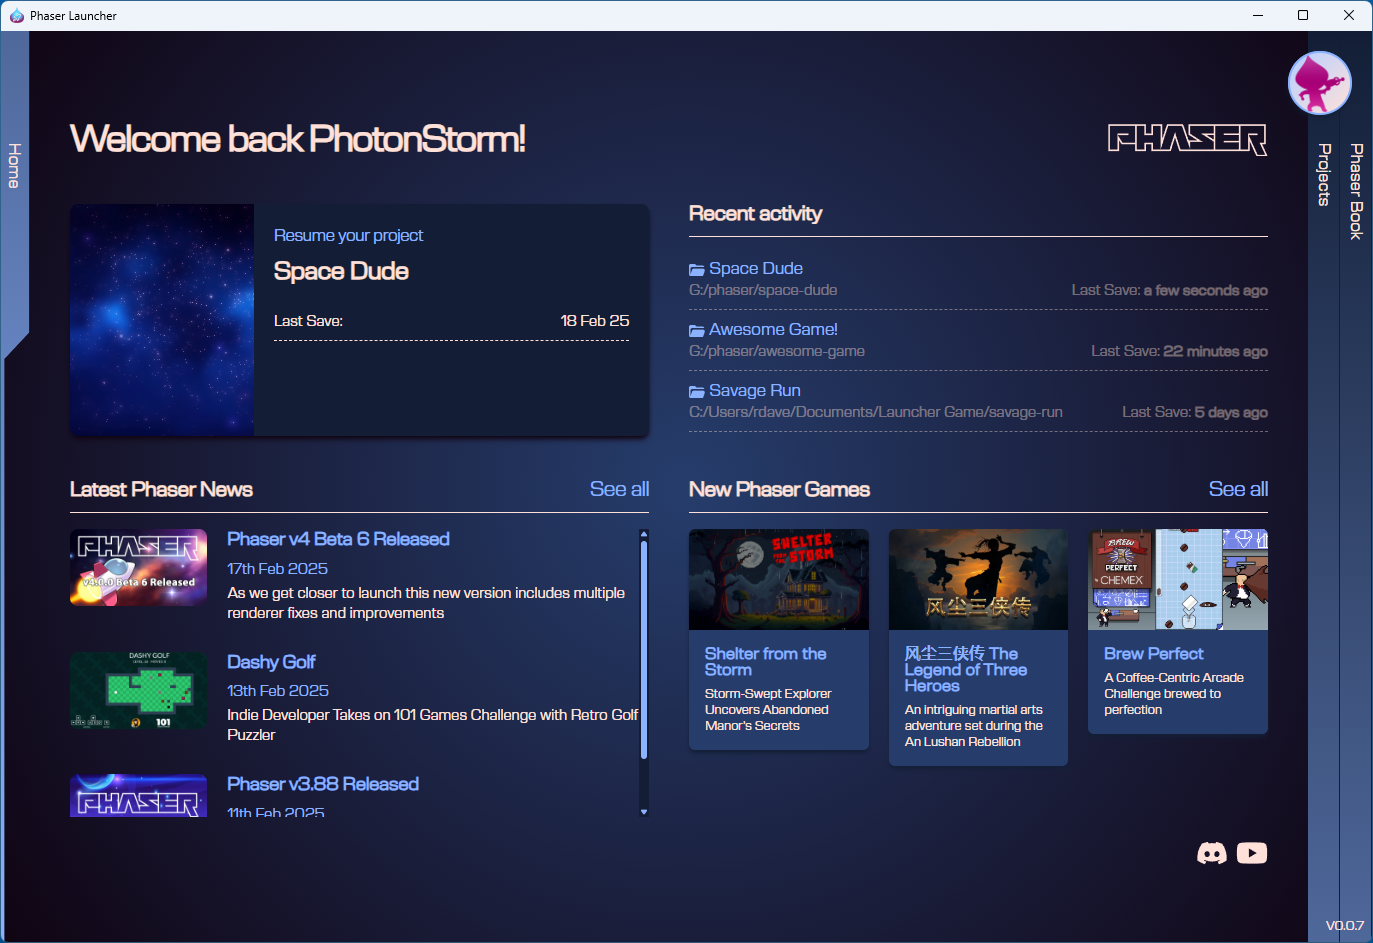
Task: Open the Phaser v4 Beta 6 Released article
Action: tap(338, 539)
